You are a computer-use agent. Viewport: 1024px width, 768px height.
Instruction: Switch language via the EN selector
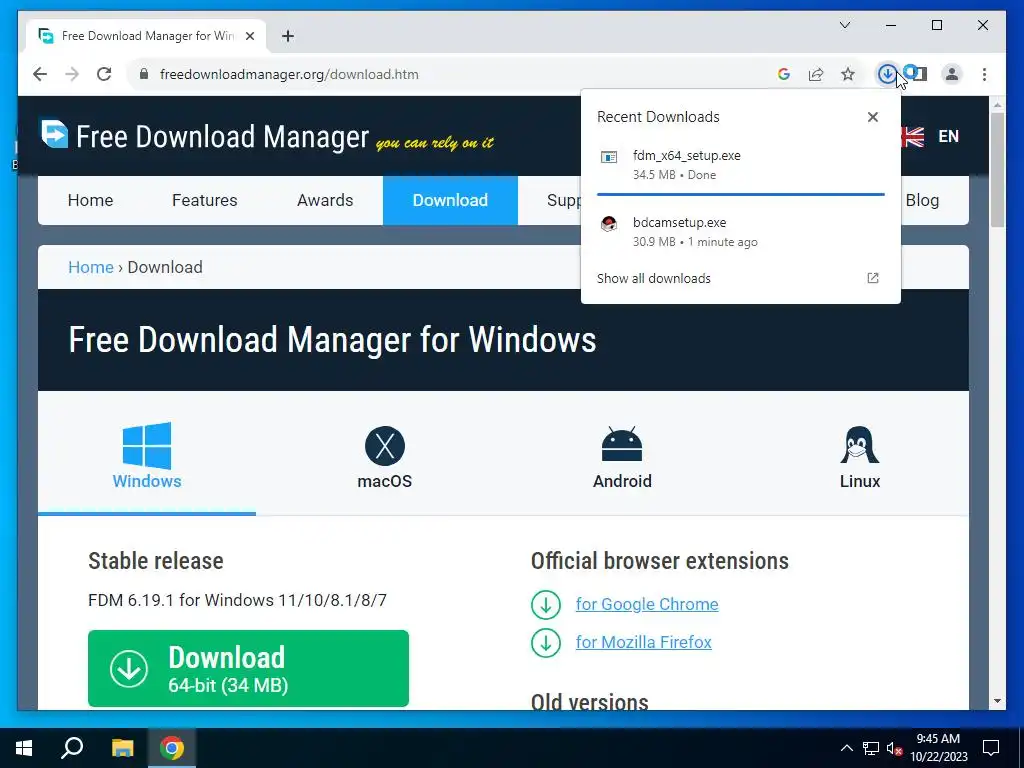[948, 136]
